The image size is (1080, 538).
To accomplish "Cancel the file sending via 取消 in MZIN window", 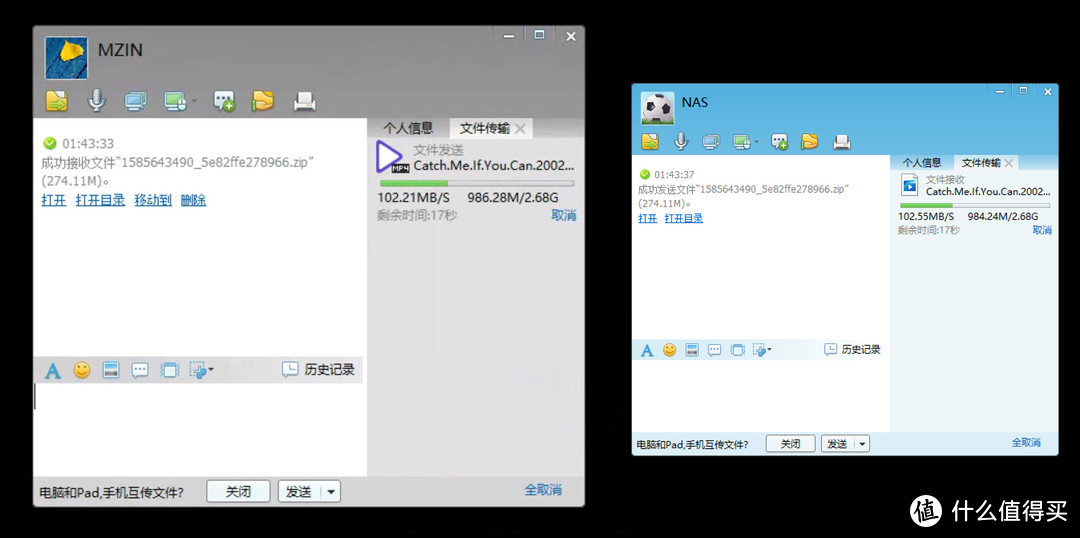I will (x=563, y=215).
